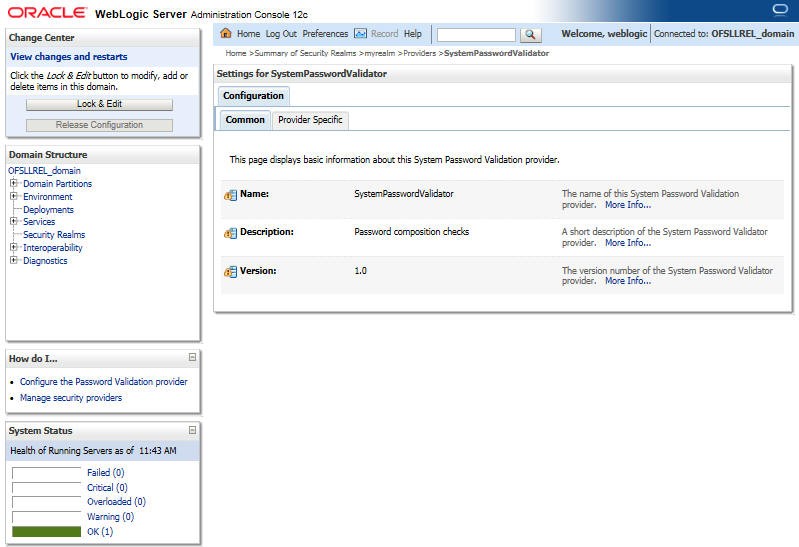Click myrealm in the breadcrumb

(380, 53)
